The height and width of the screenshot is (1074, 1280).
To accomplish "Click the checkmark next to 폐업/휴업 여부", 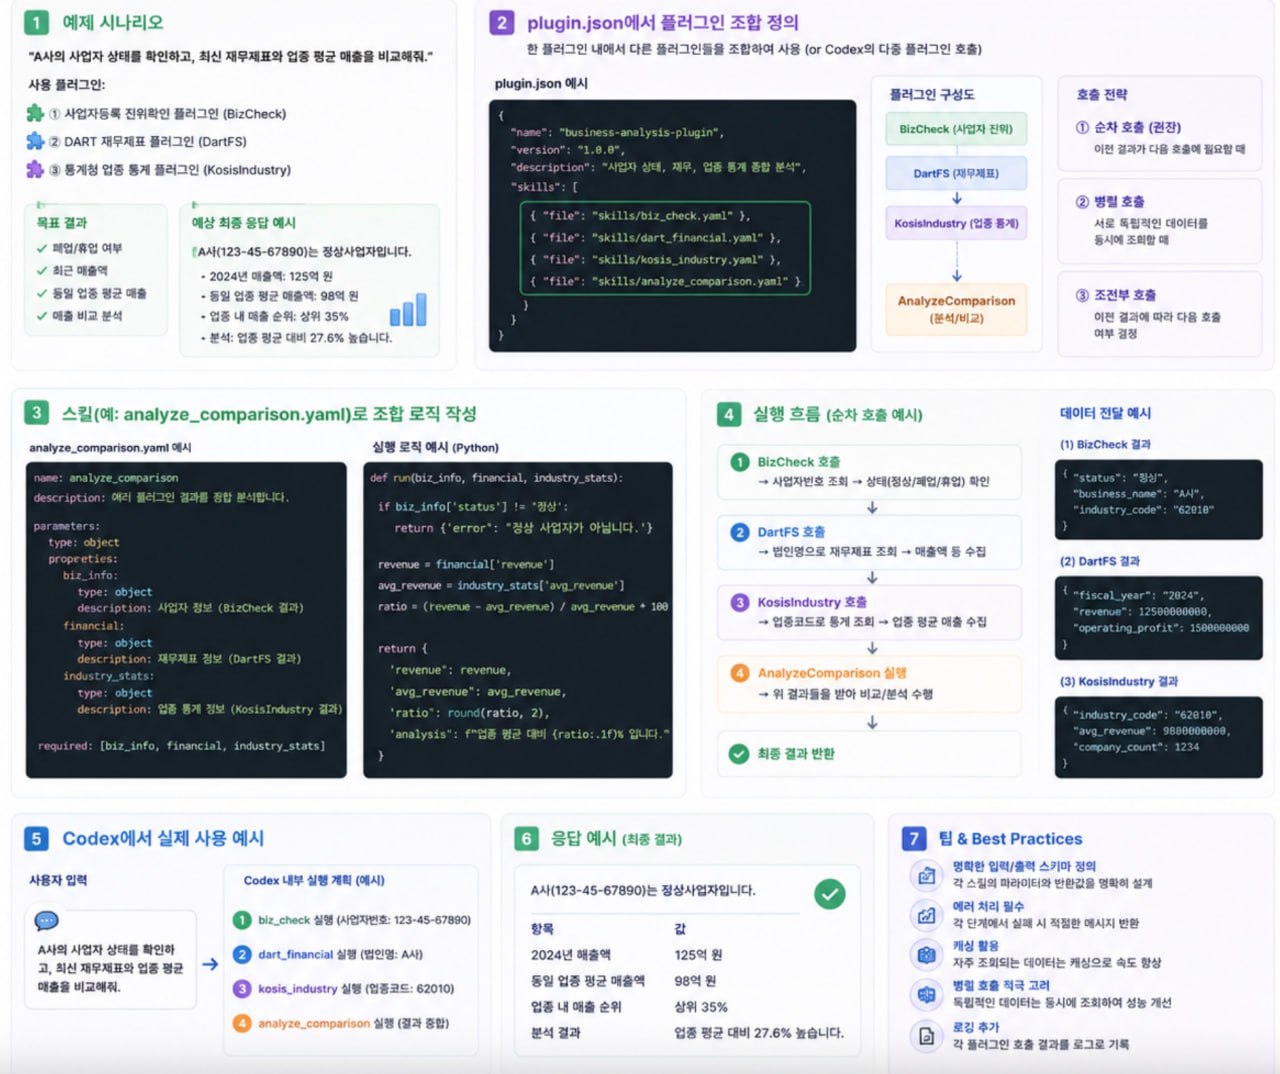I will coord(42,248).
